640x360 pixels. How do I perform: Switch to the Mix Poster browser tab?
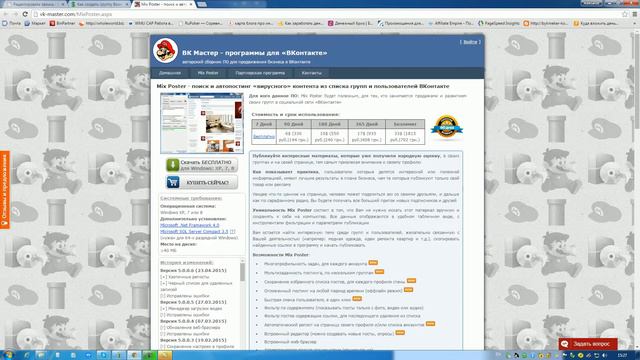[162, 4]
